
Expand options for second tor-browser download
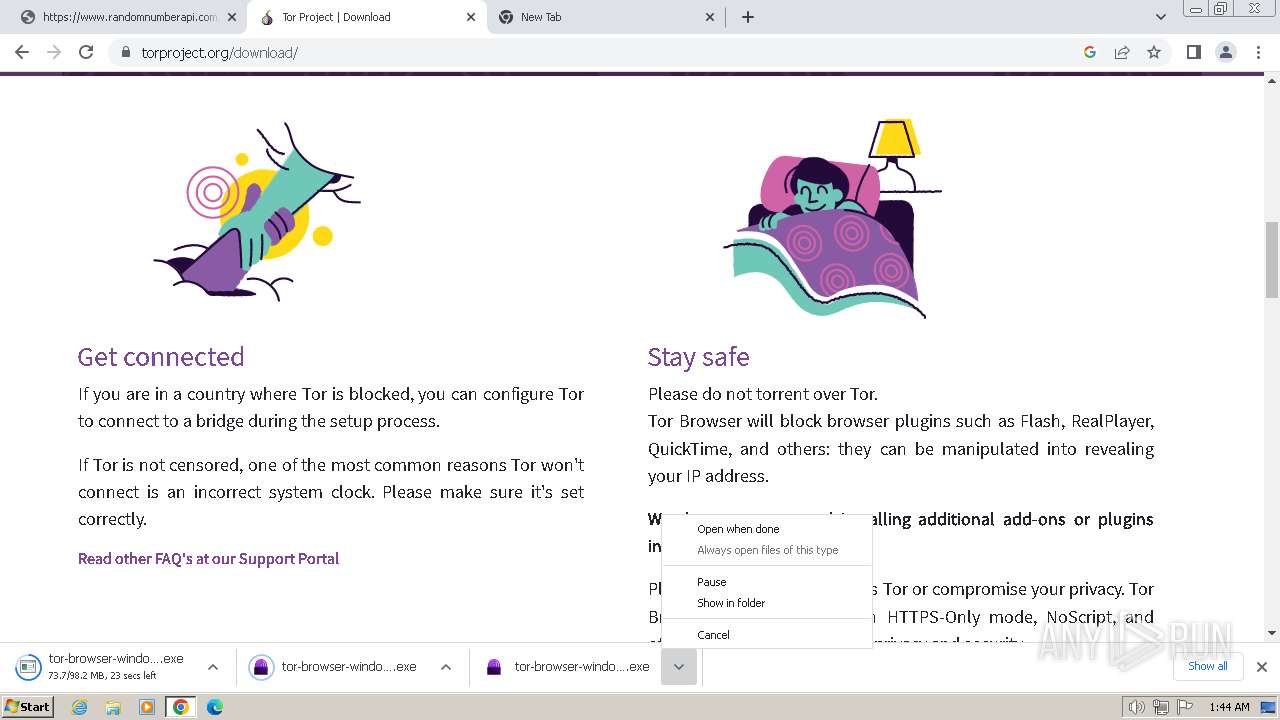click(x=446, y=667)
